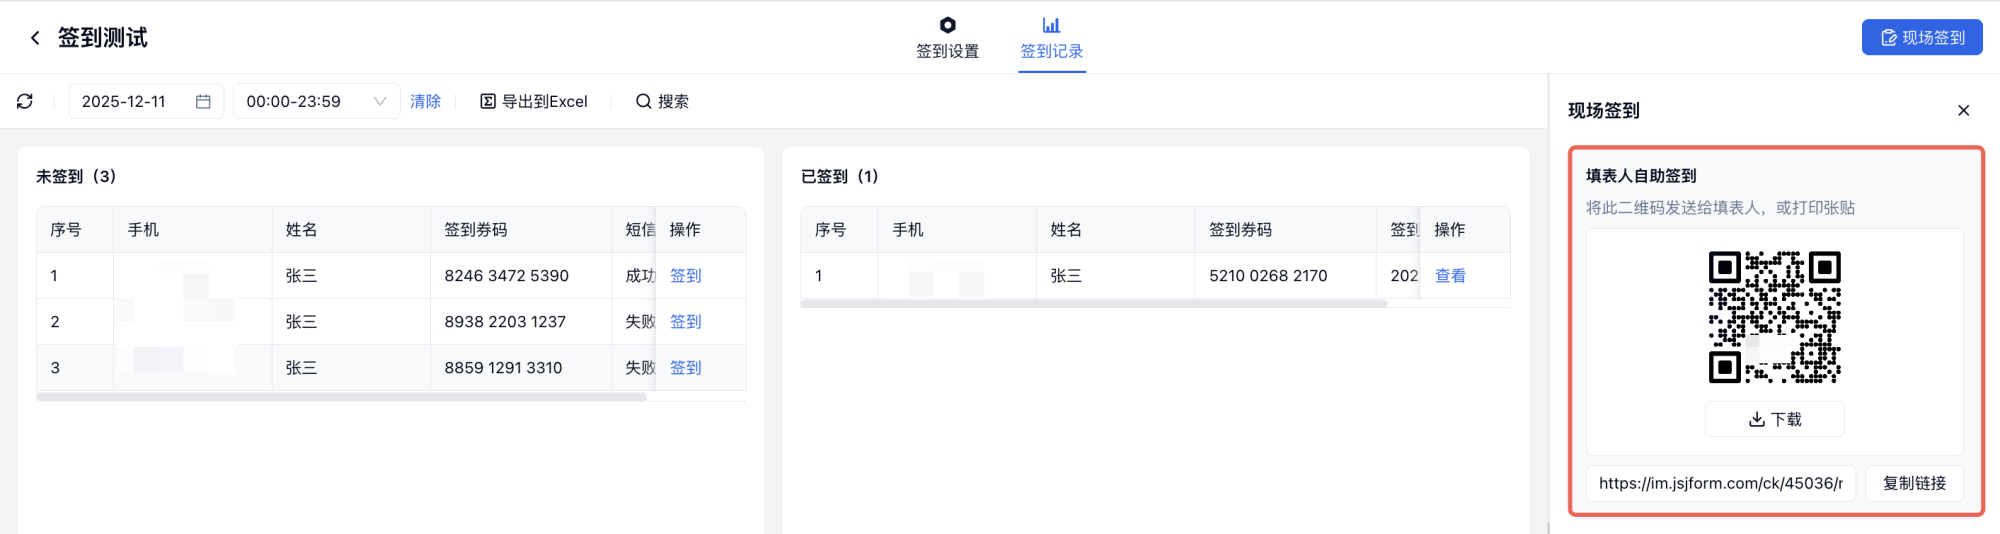Screen dimensions: 2000x534
Task: Download the QR code with 下载
Action: tap(1774, 419)
